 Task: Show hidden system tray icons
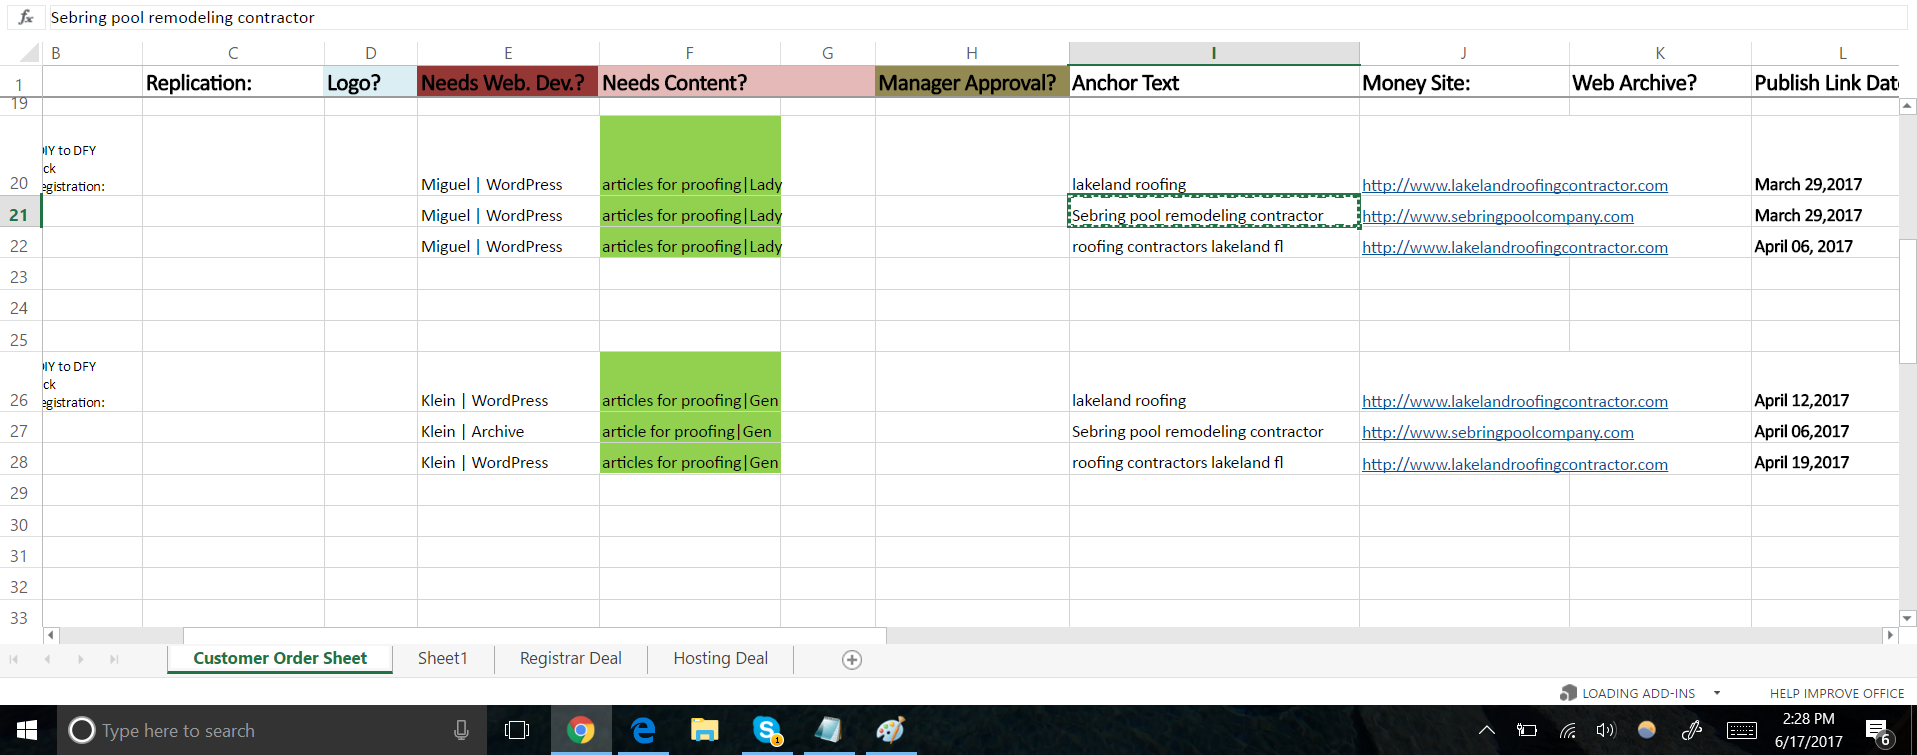tap(1487, 731)
